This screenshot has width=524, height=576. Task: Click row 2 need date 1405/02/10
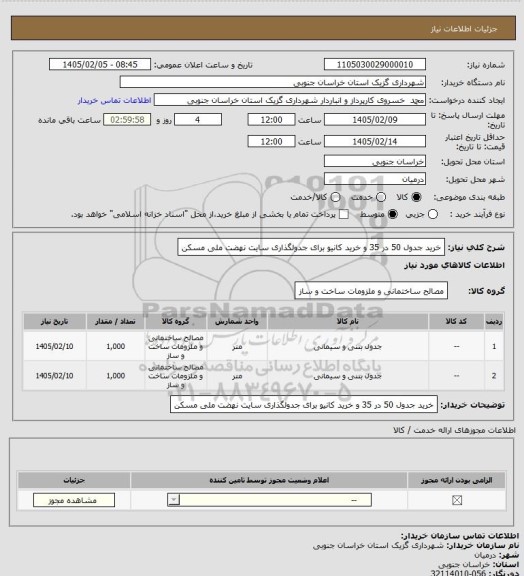coord(54,376)
